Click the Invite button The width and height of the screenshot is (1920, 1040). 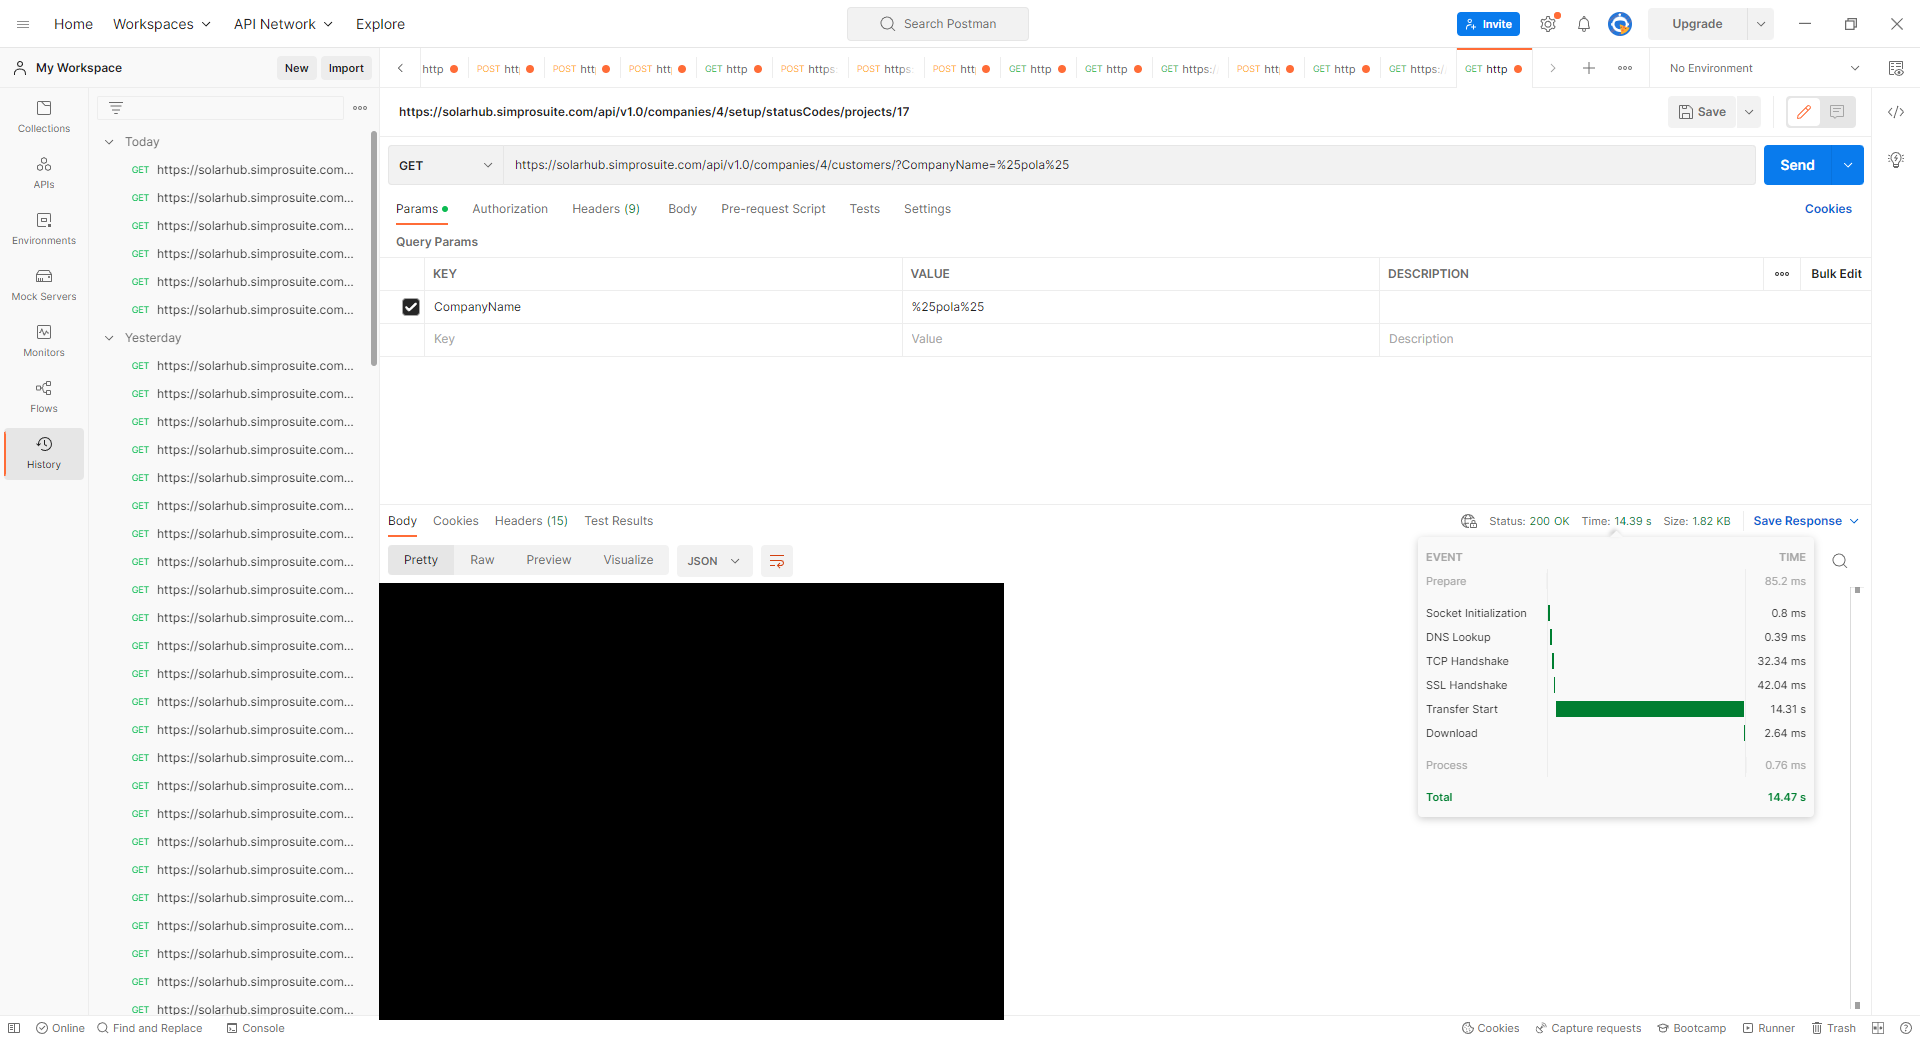pyautogui.click(x=1488, y=24)
